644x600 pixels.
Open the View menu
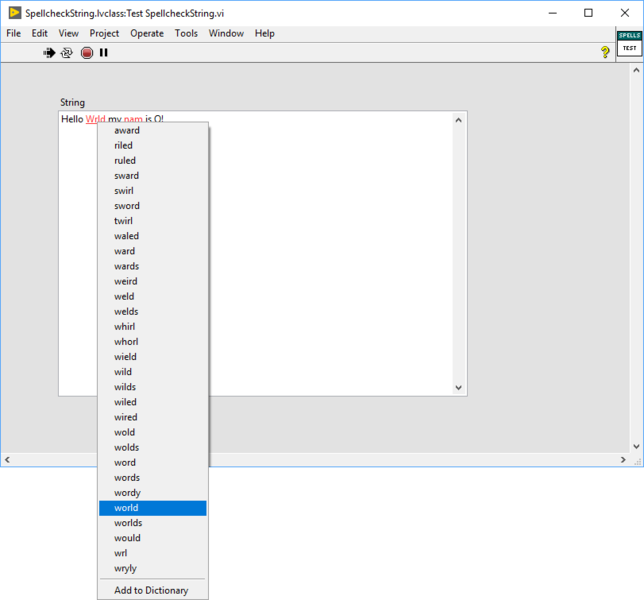click(x=68, y=33)
